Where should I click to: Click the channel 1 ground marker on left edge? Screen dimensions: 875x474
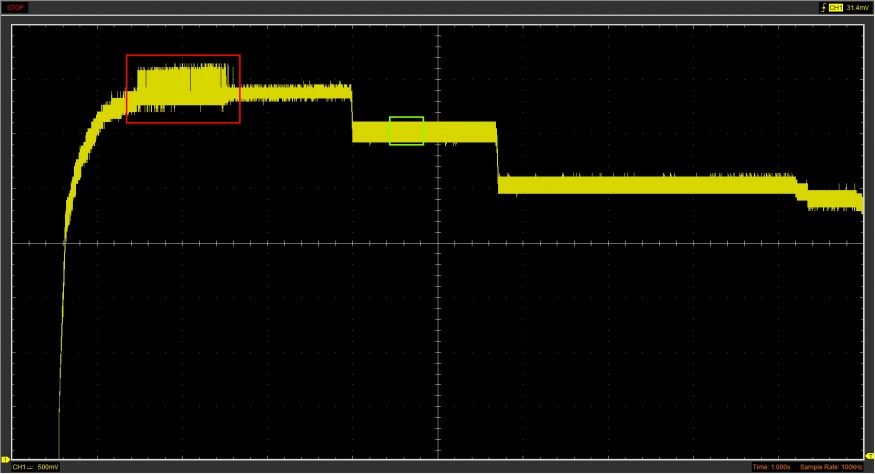[x=5, y=459]
